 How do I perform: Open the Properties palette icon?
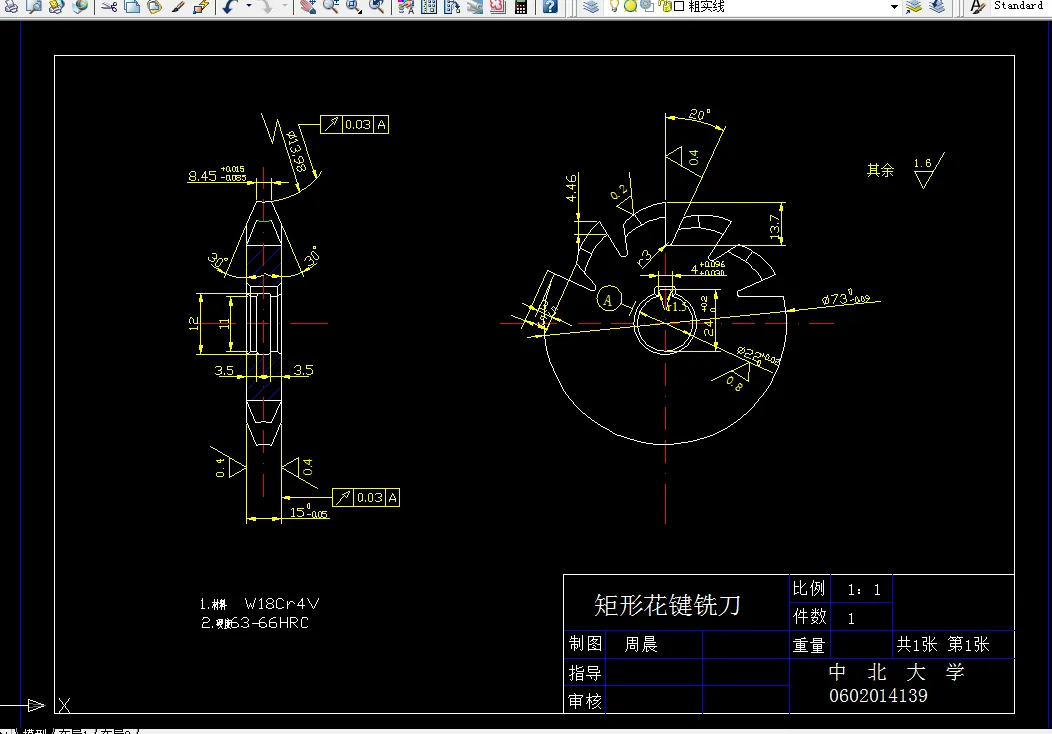pyautogui.click(x=406, y=7)
